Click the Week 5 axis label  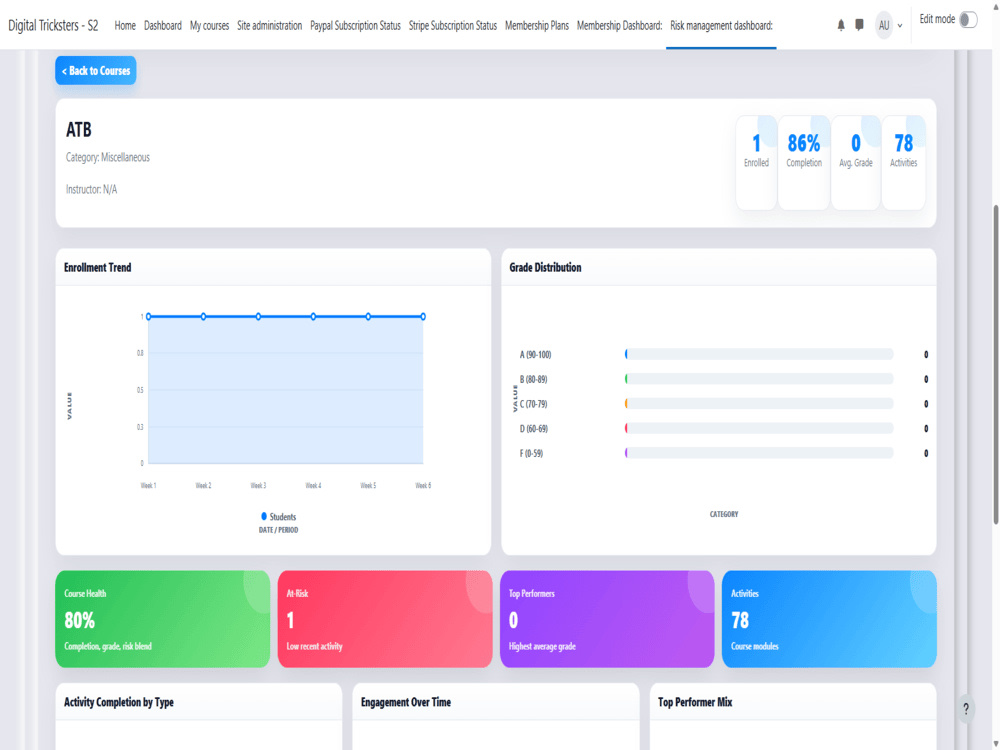[368, 485]
